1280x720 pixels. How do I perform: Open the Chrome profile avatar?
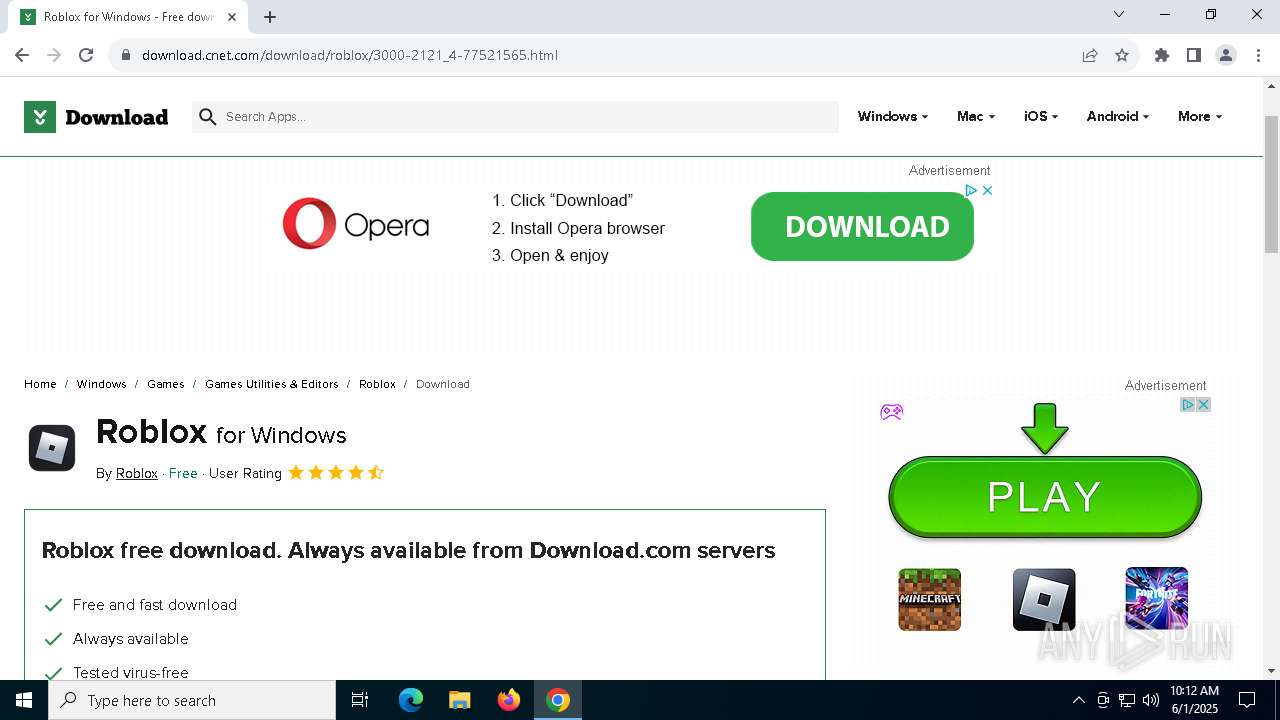[x=1226, y=55]
